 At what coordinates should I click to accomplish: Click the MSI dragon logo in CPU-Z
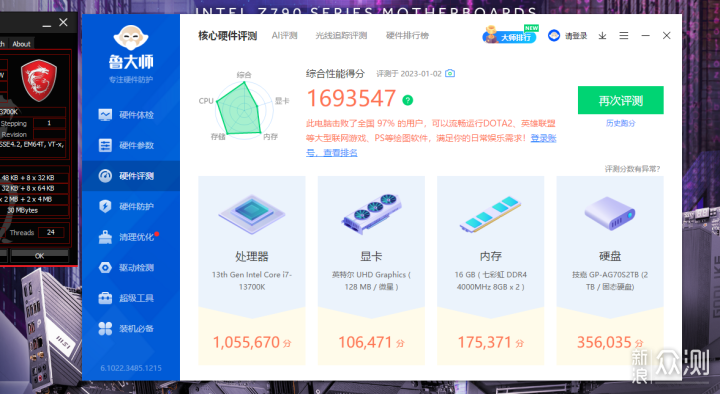(39, 80)
